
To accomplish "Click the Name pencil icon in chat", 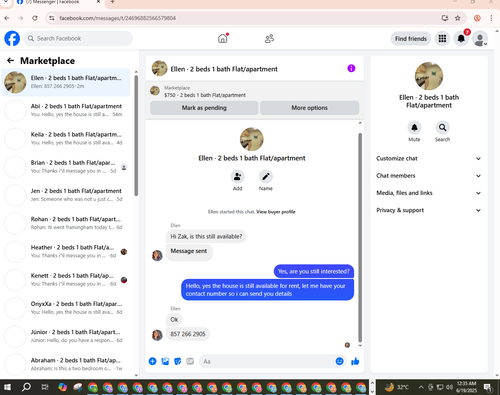I will point(266,176).
